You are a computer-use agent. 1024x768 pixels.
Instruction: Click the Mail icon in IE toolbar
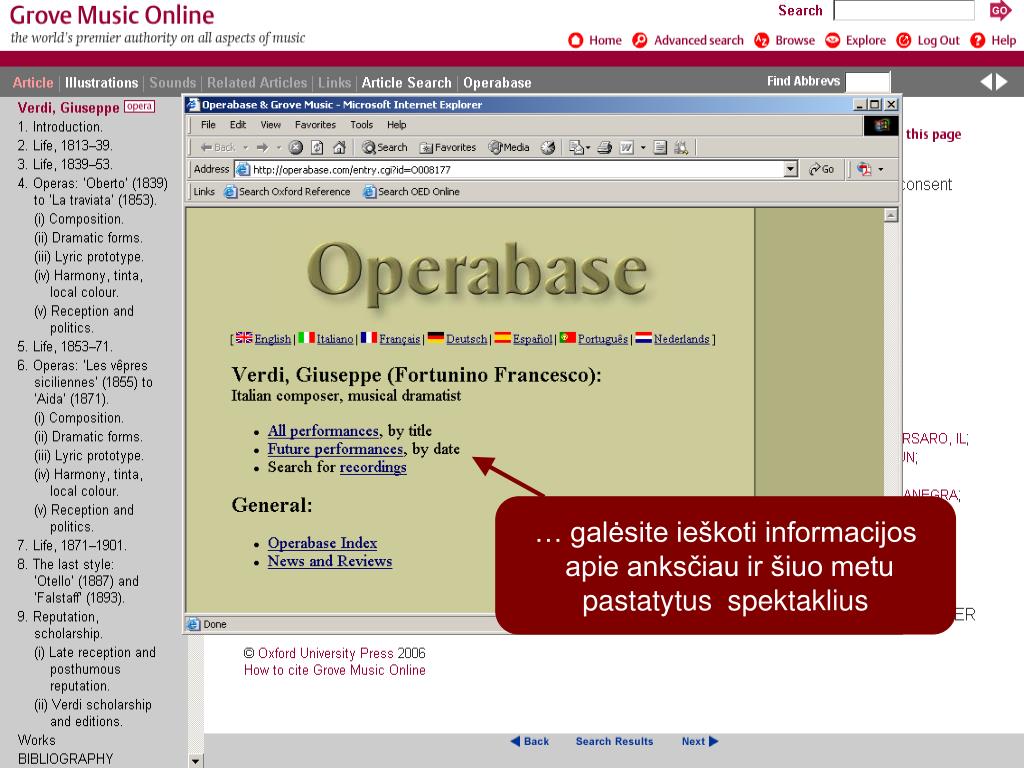[x=576, y=148]
